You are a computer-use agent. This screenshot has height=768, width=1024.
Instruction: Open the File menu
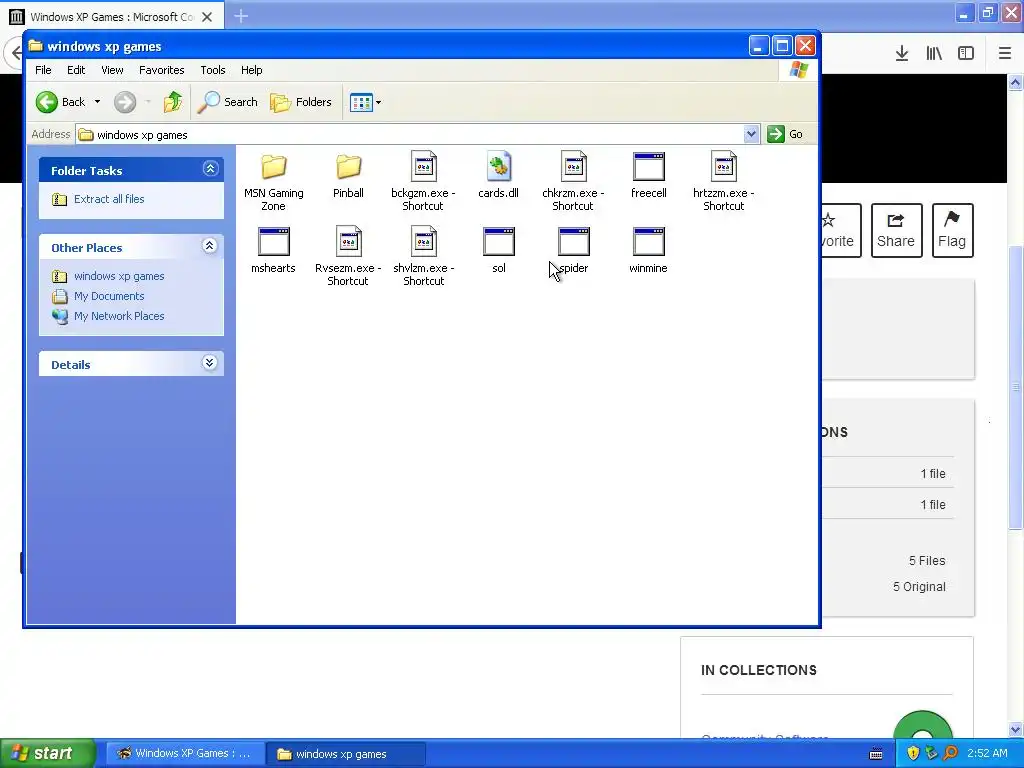(x=43, y=70)
